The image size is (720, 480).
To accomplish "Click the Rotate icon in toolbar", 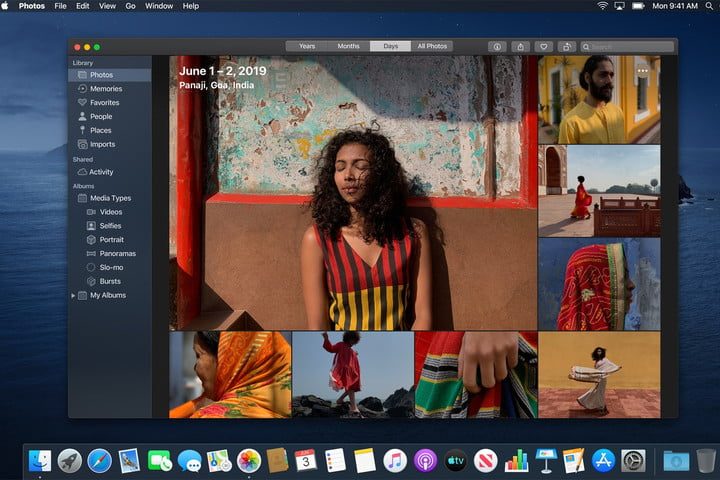I will tap(567, 46).
